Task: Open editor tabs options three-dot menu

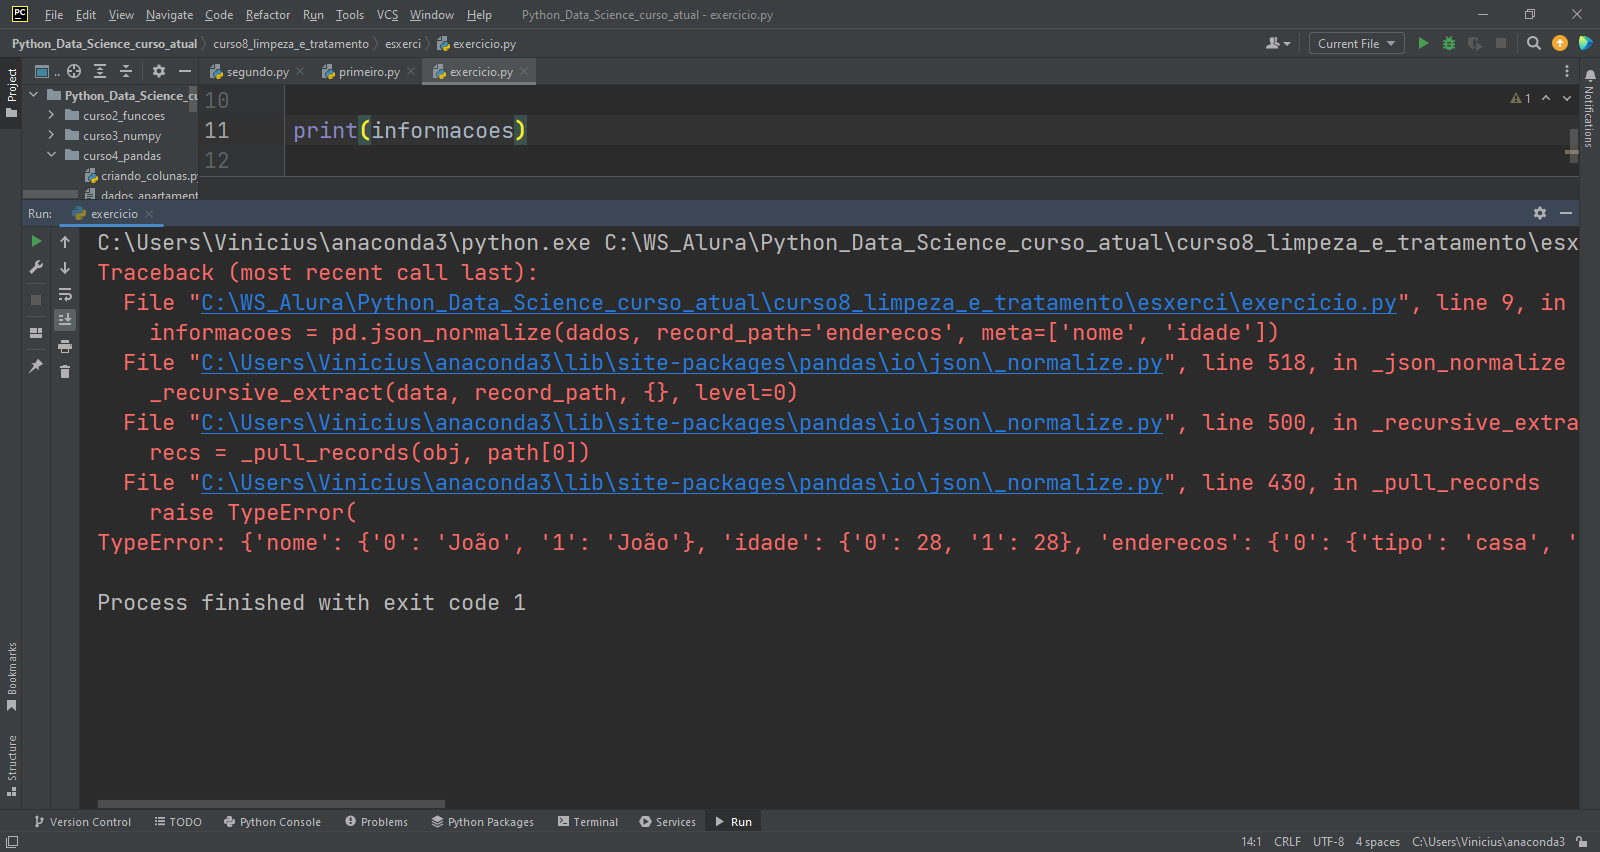Action: tap(1567, 71)
